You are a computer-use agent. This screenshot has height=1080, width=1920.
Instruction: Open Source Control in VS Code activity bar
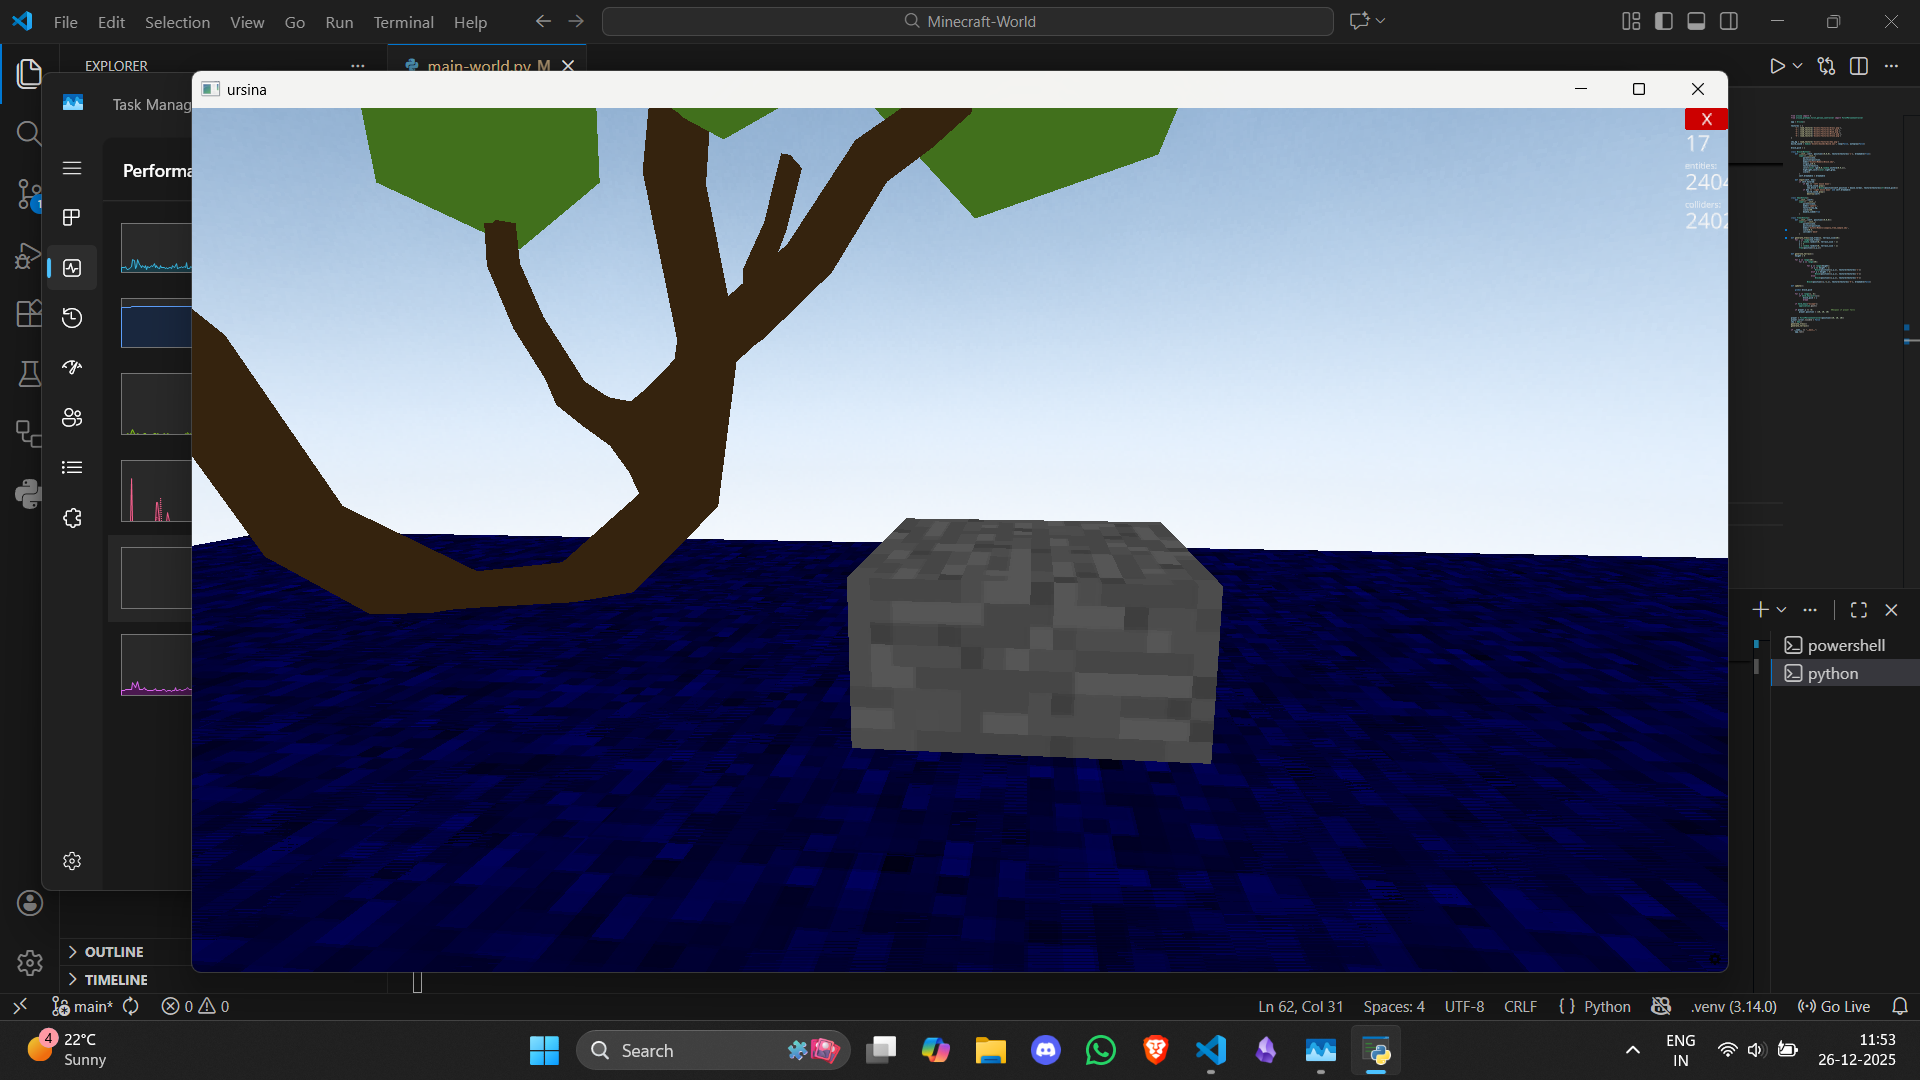pos(29,195)
